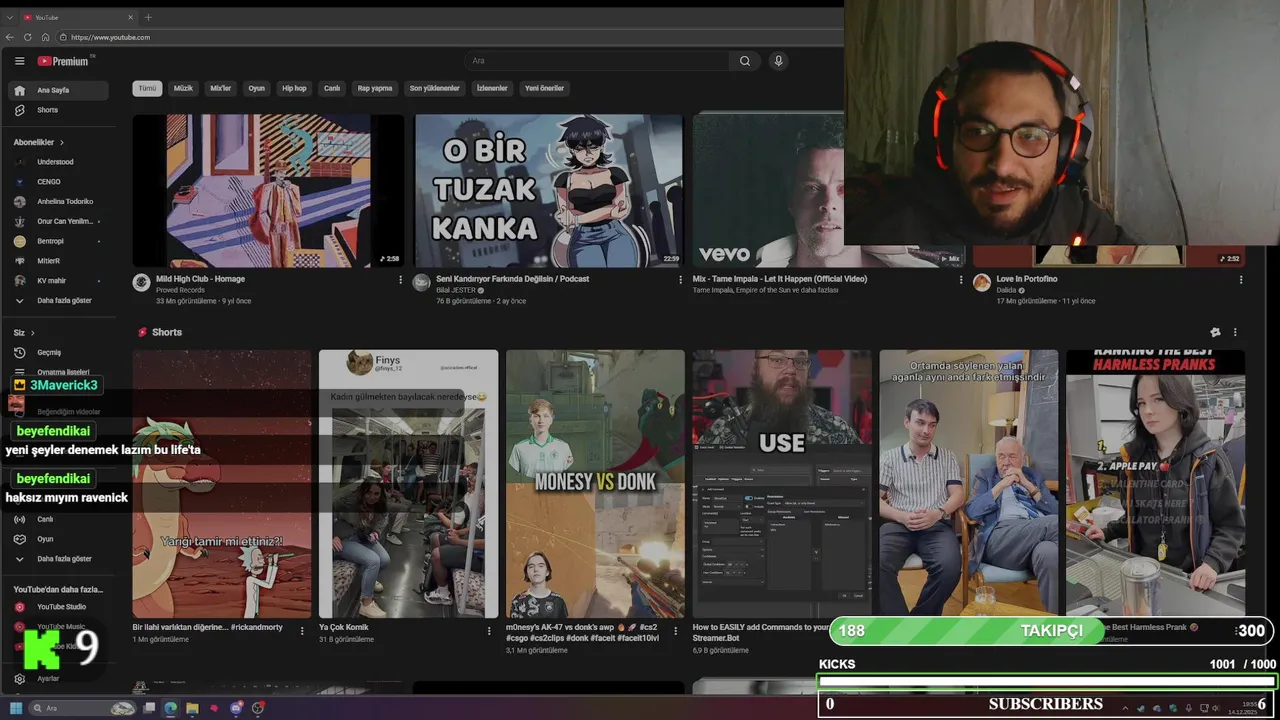This screenshot has width=1280, height=720.
Task: Open the Siz section chevron
Action: click(x=32, y=332)
